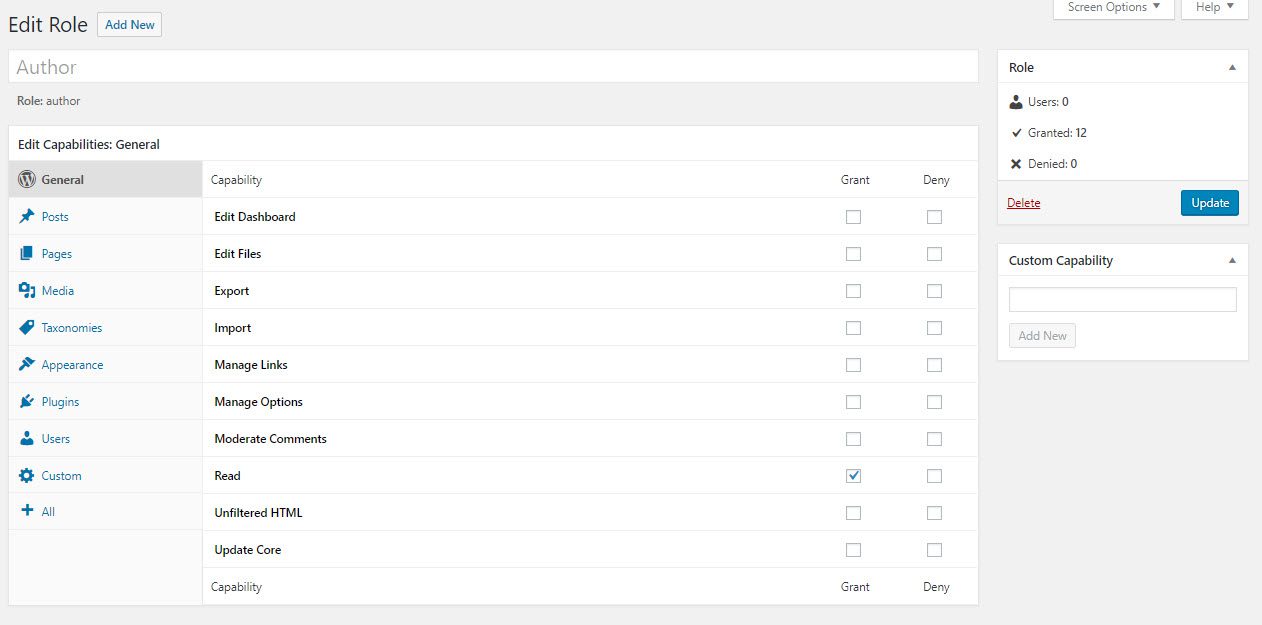
Task: Uncheck the Grant checkbox for Read
Action: (853, 476)
